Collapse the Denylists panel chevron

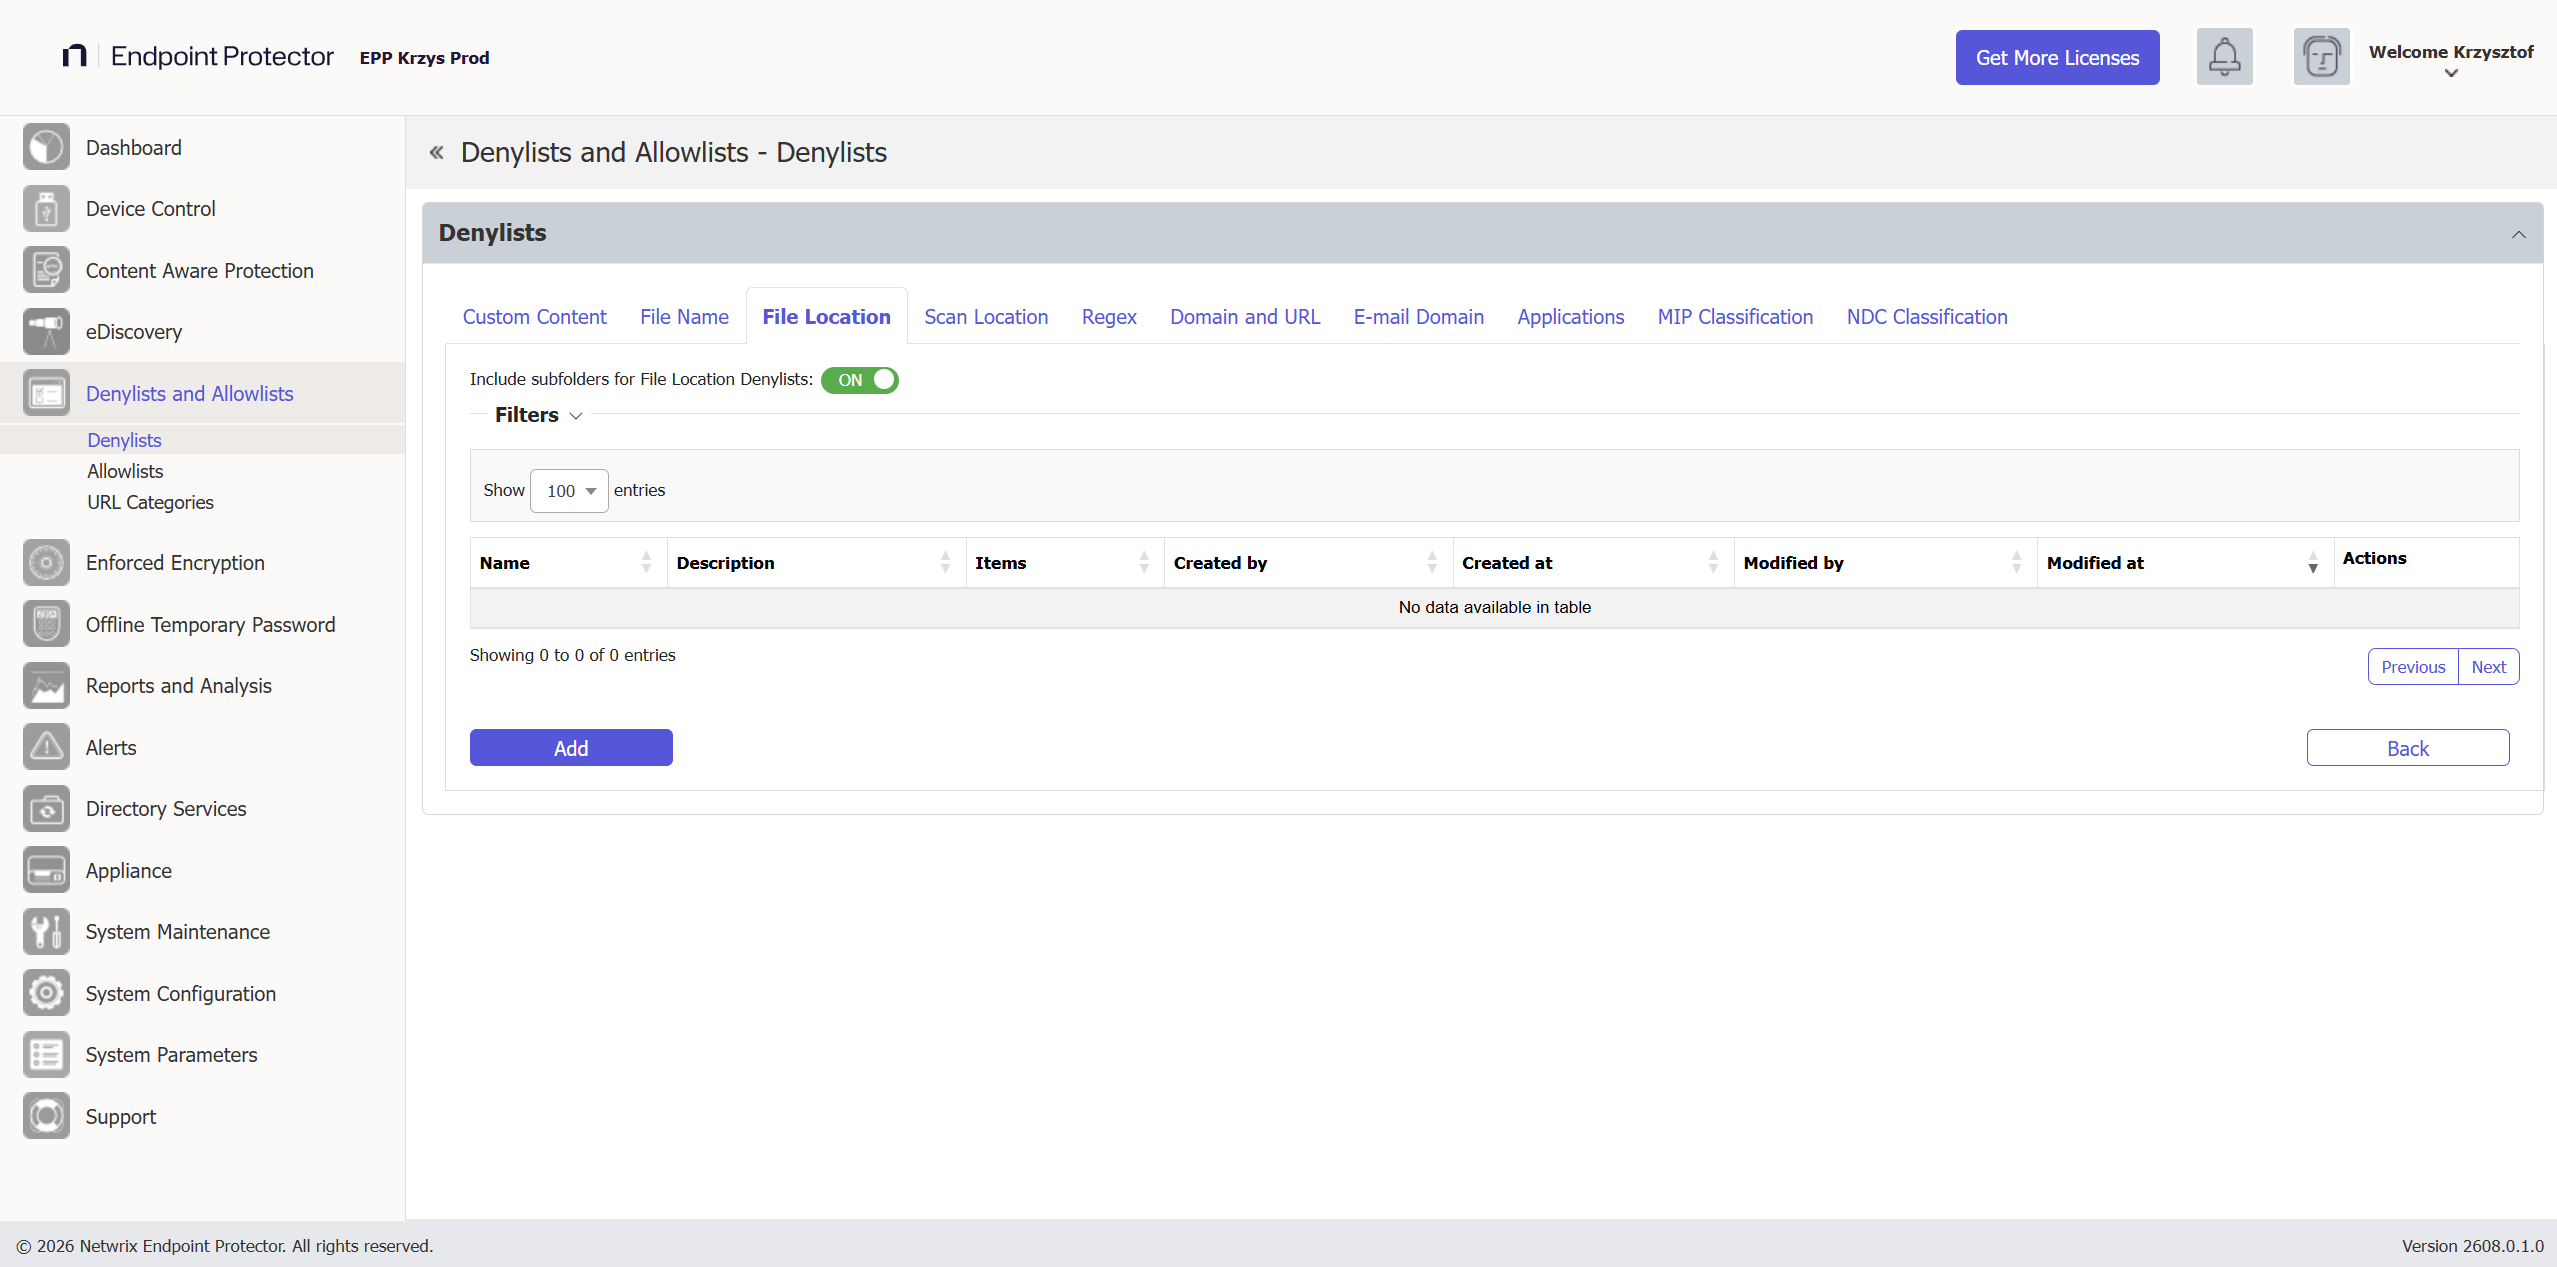2518,234
